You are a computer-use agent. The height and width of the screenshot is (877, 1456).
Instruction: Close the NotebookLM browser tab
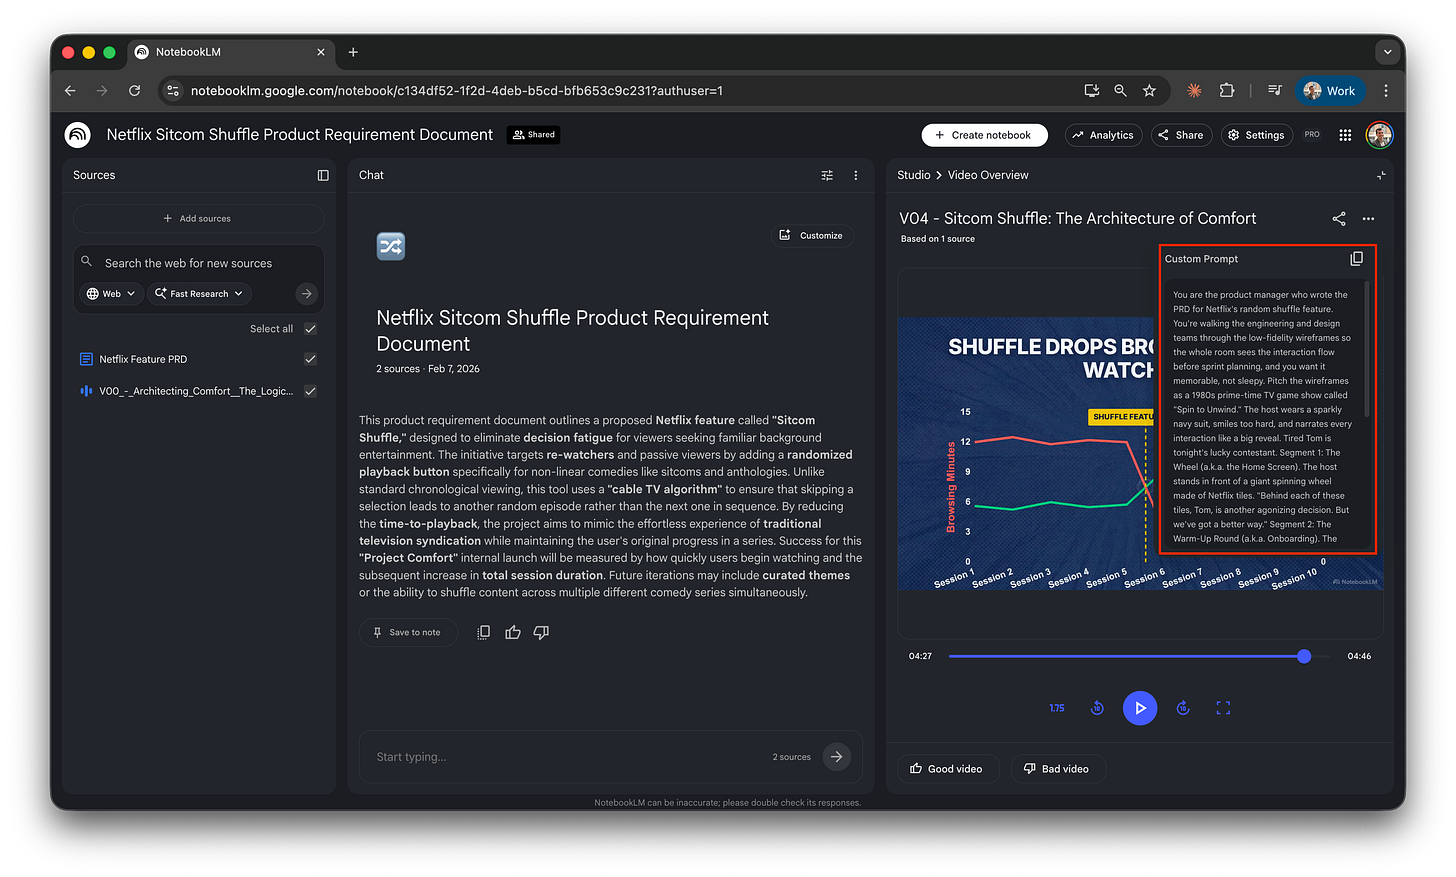coord(321,52)
